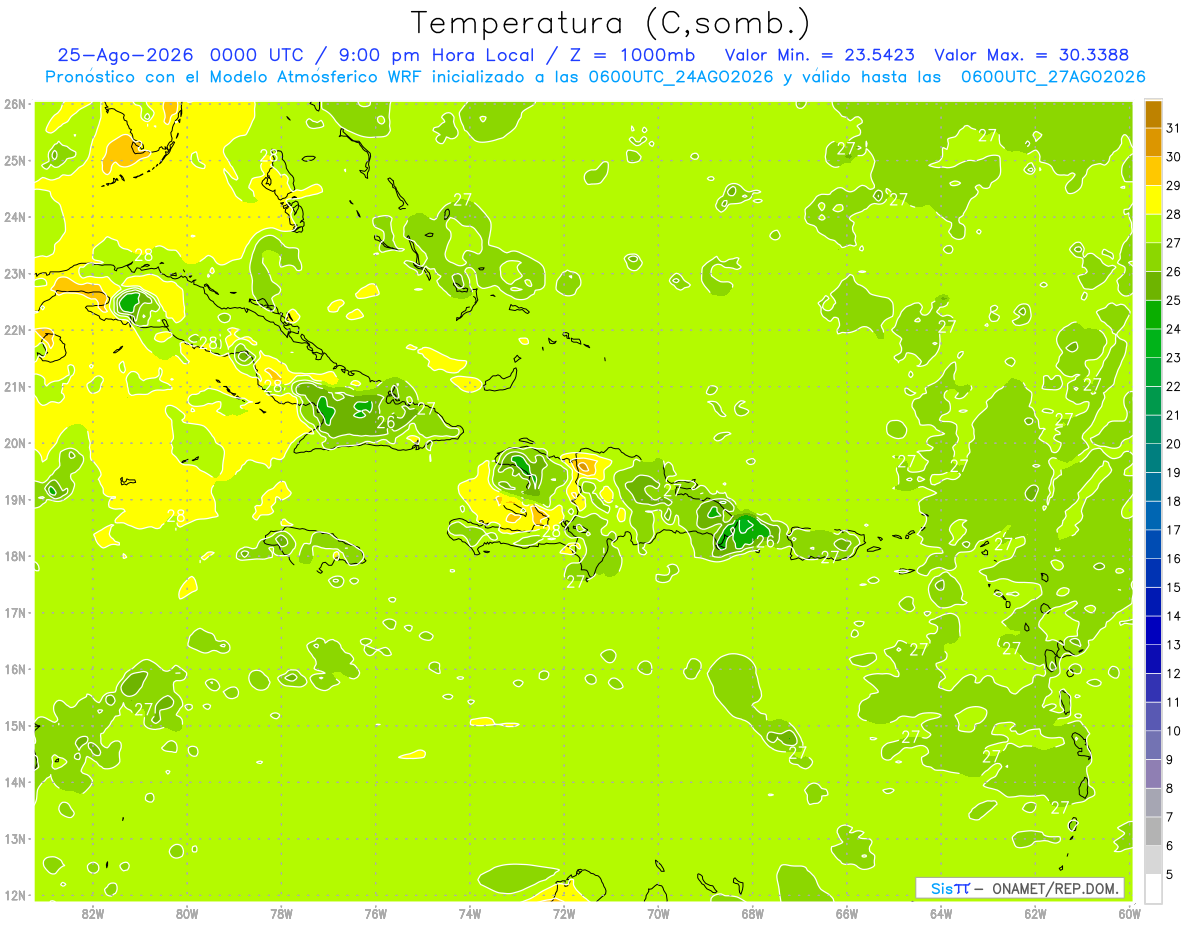Click the '20N' latitude axis label

15,443
